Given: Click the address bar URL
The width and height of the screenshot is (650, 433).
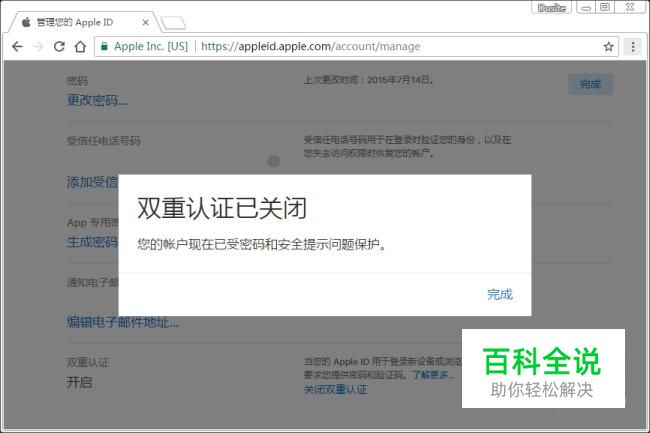Looking at the screenshot, I should coord(310,46).
